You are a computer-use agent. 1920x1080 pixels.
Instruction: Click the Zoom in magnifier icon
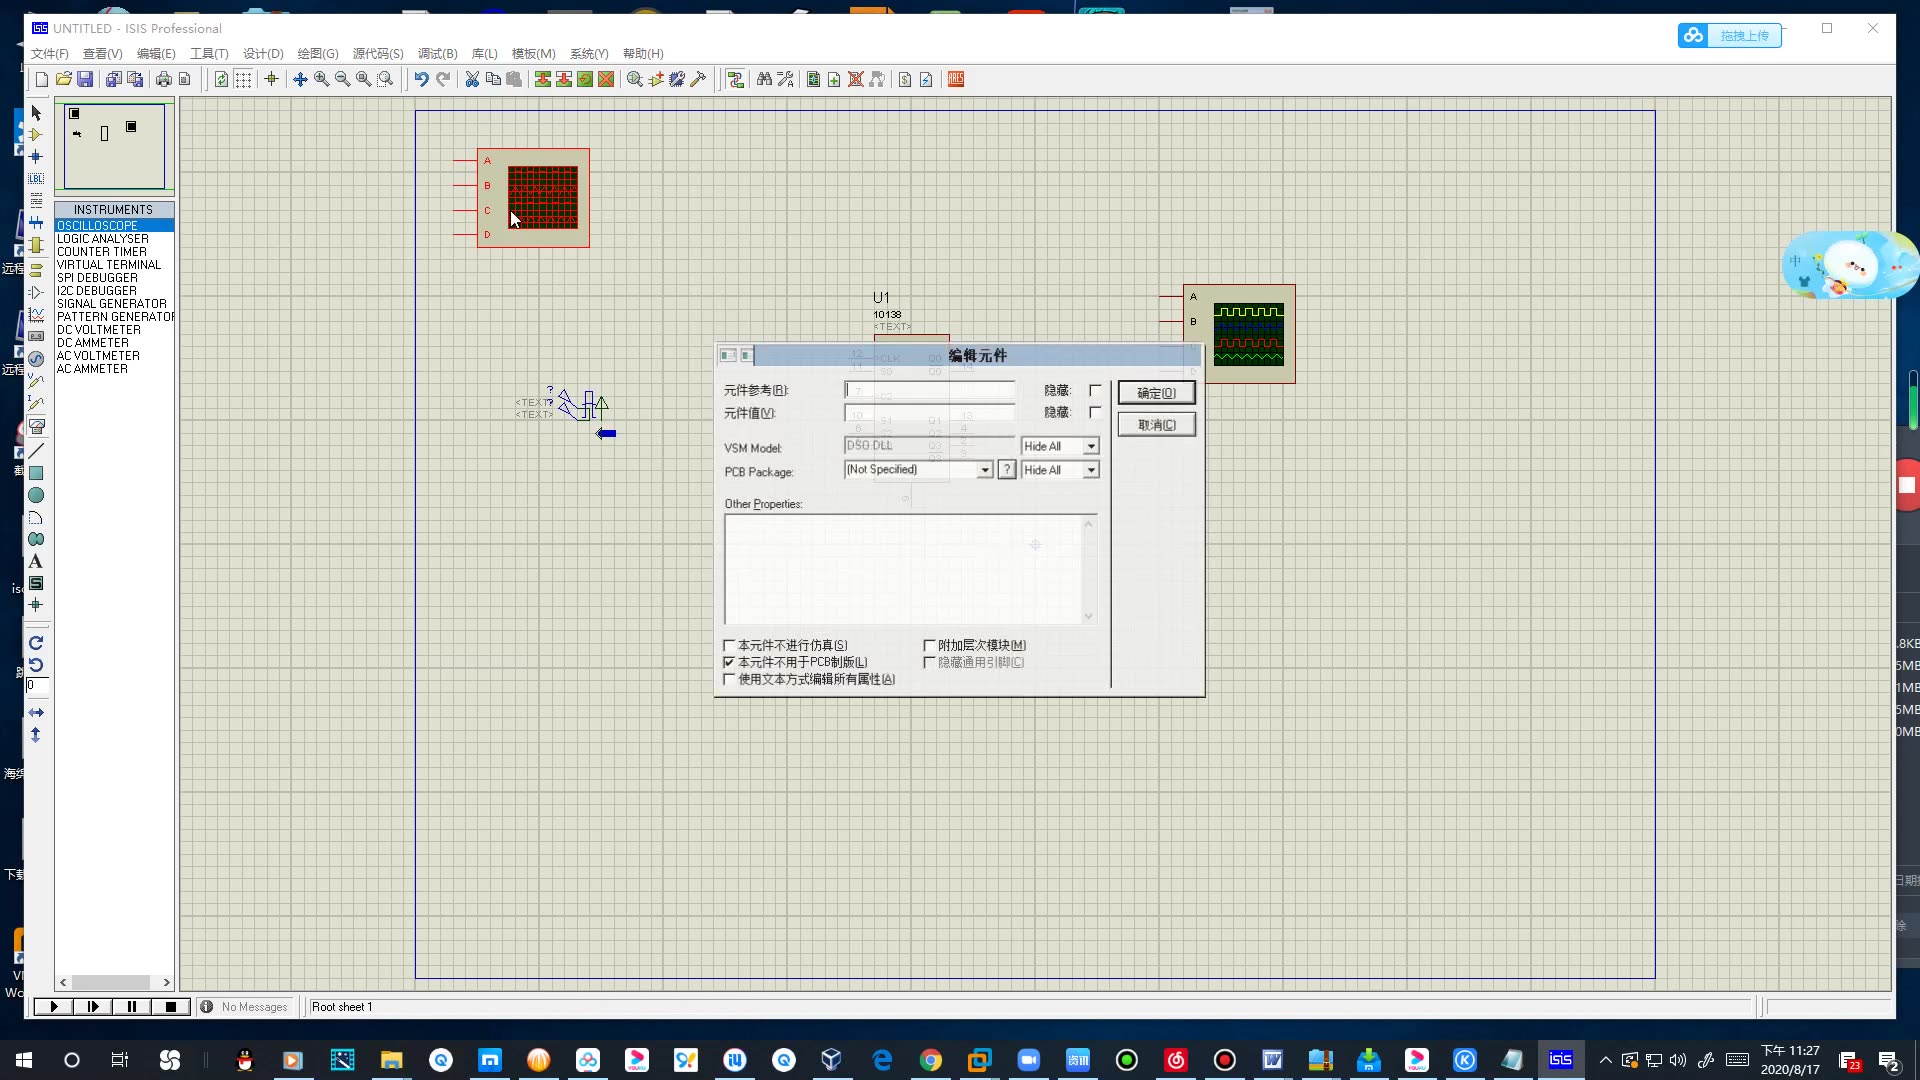click(x=321, y=79)
